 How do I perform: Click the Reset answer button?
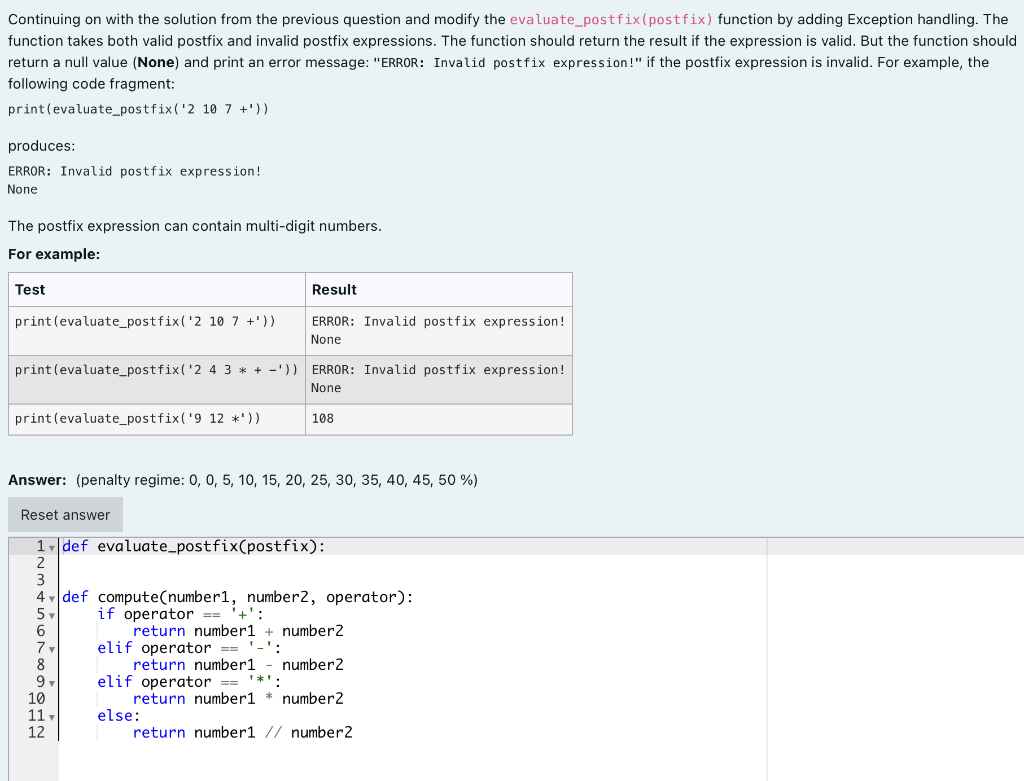64,514
